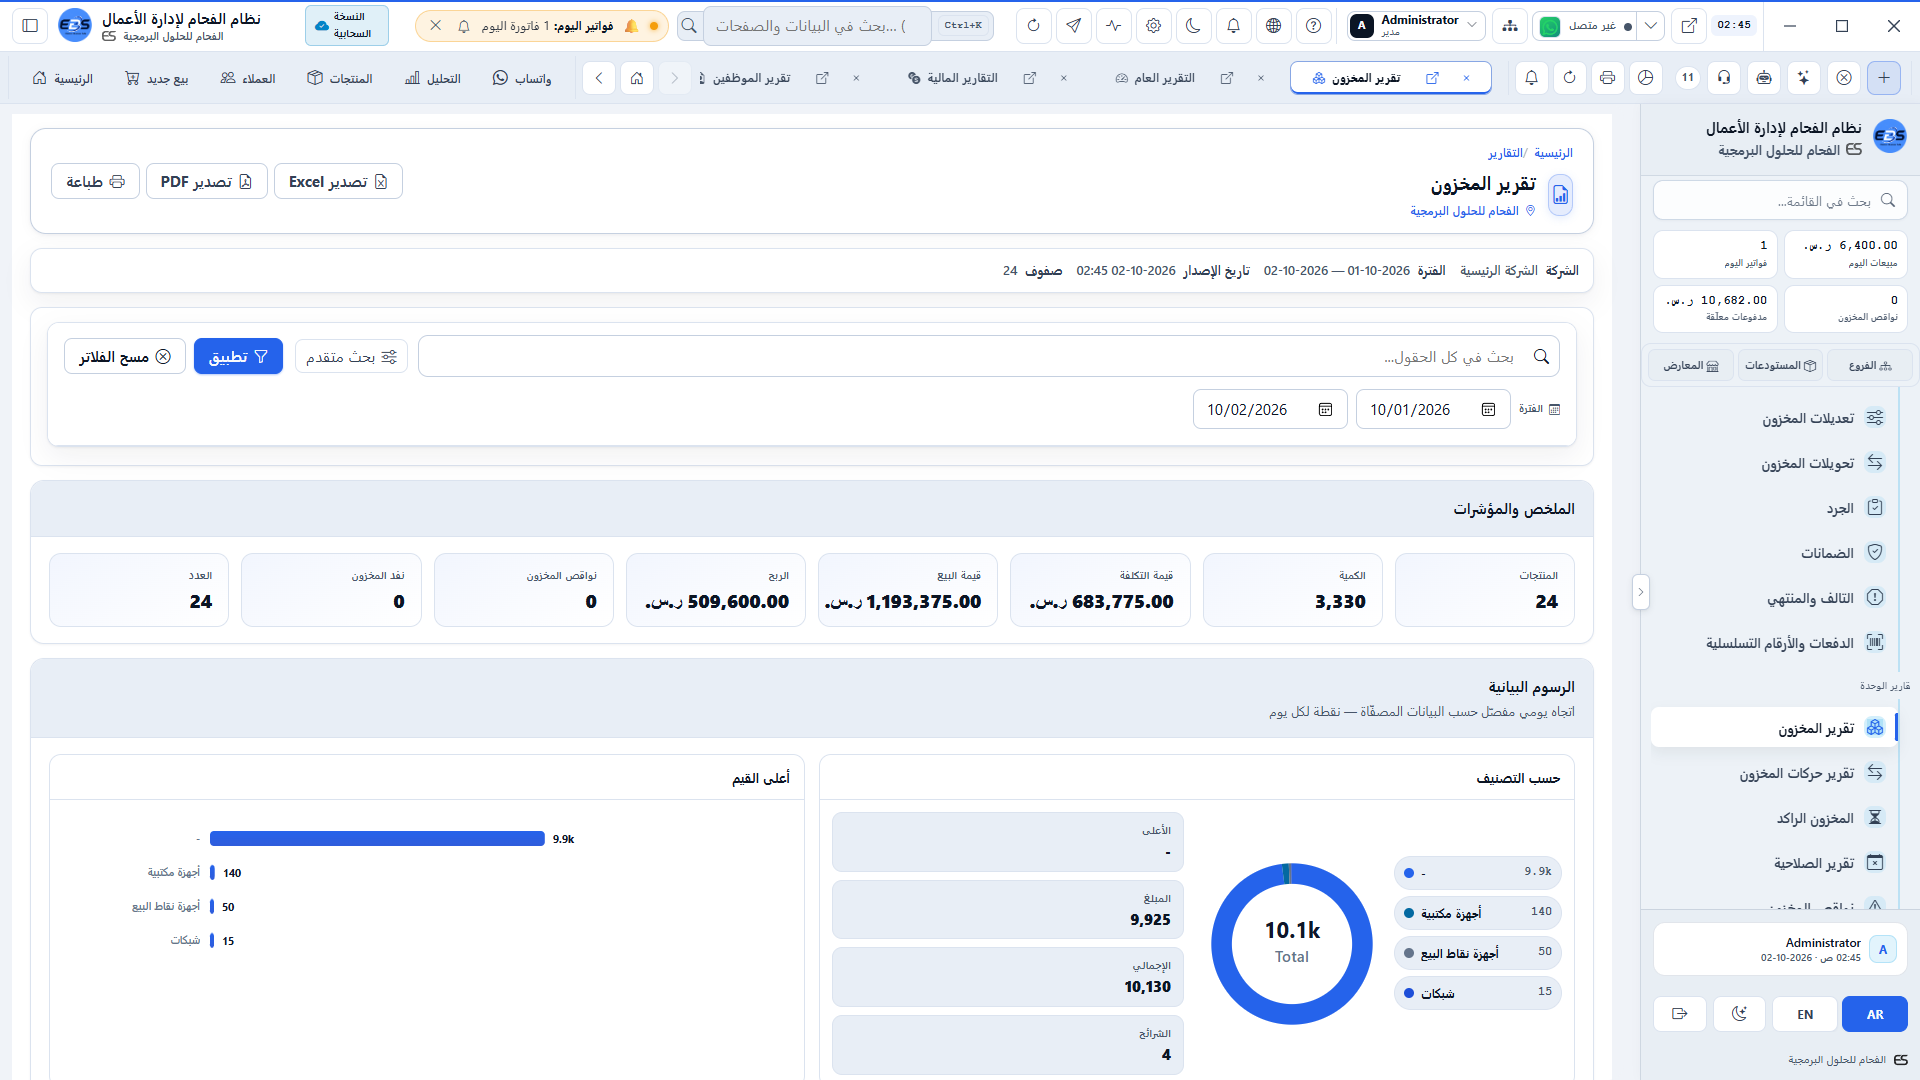Clear filters with مسح الفلاتر

coord(125,356)
